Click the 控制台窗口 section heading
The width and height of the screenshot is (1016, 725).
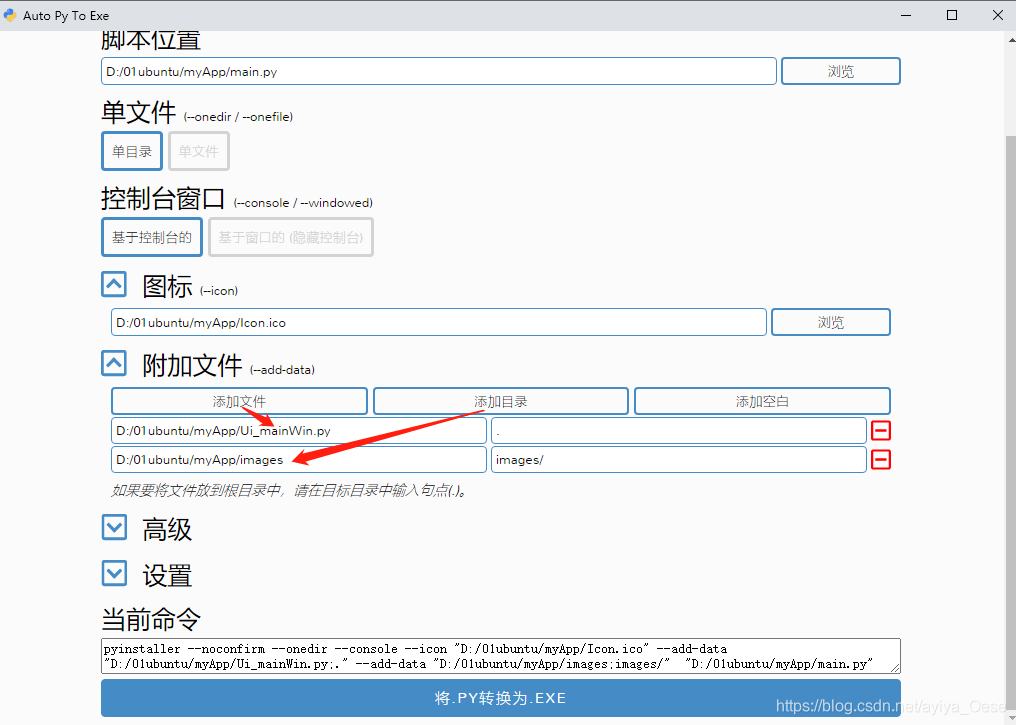163,198
